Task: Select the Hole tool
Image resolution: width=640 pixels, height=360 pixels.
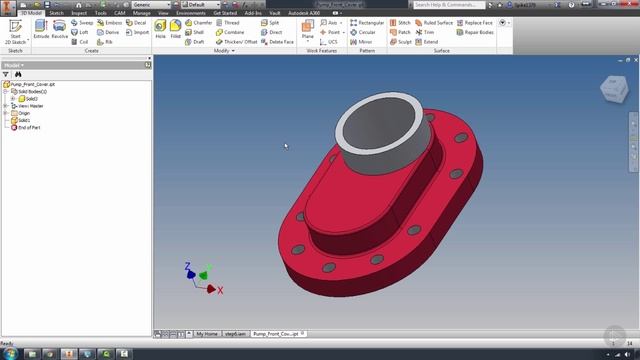Action: point(160,29)
